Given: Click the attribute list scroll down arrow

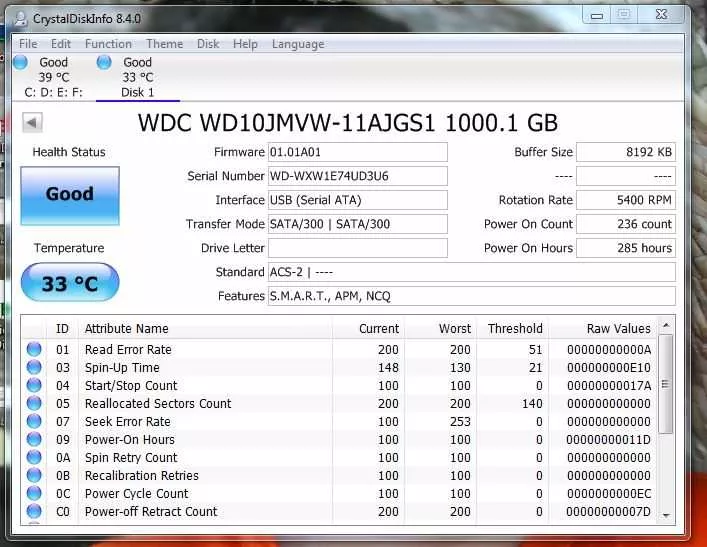Looking at the screenshot, I should coord(666,515).
